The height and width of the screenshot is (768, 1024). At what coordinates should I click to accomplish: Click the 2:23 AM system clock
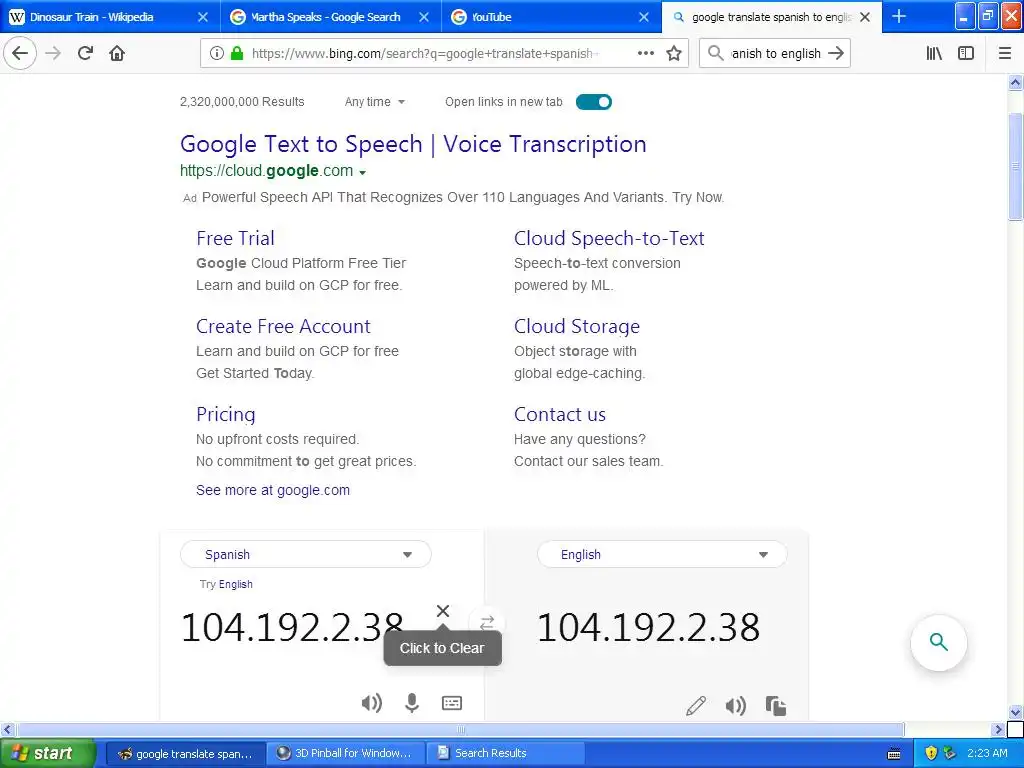pyautogui.click(x=987, y=753)
